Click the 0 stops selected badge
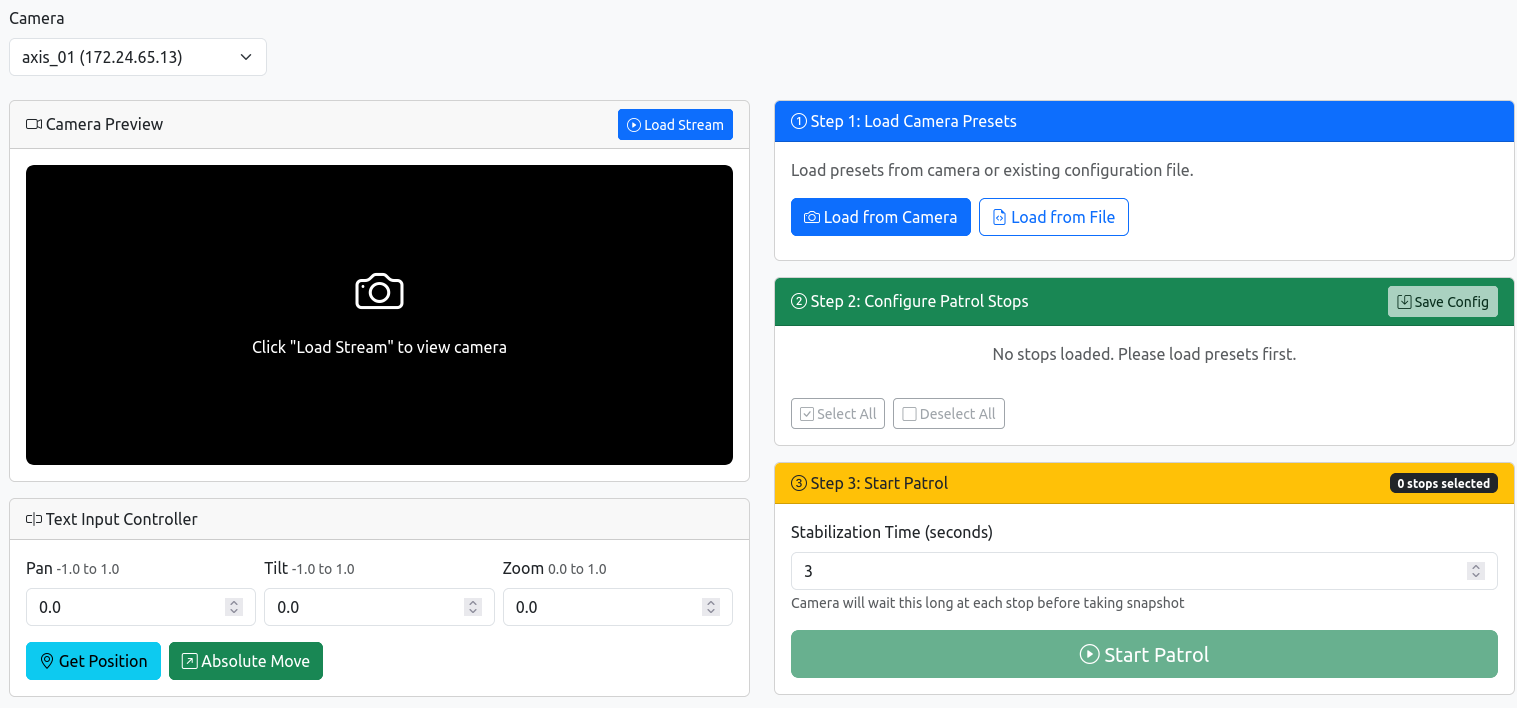The image size is (1517, 708). [1444, 484]
